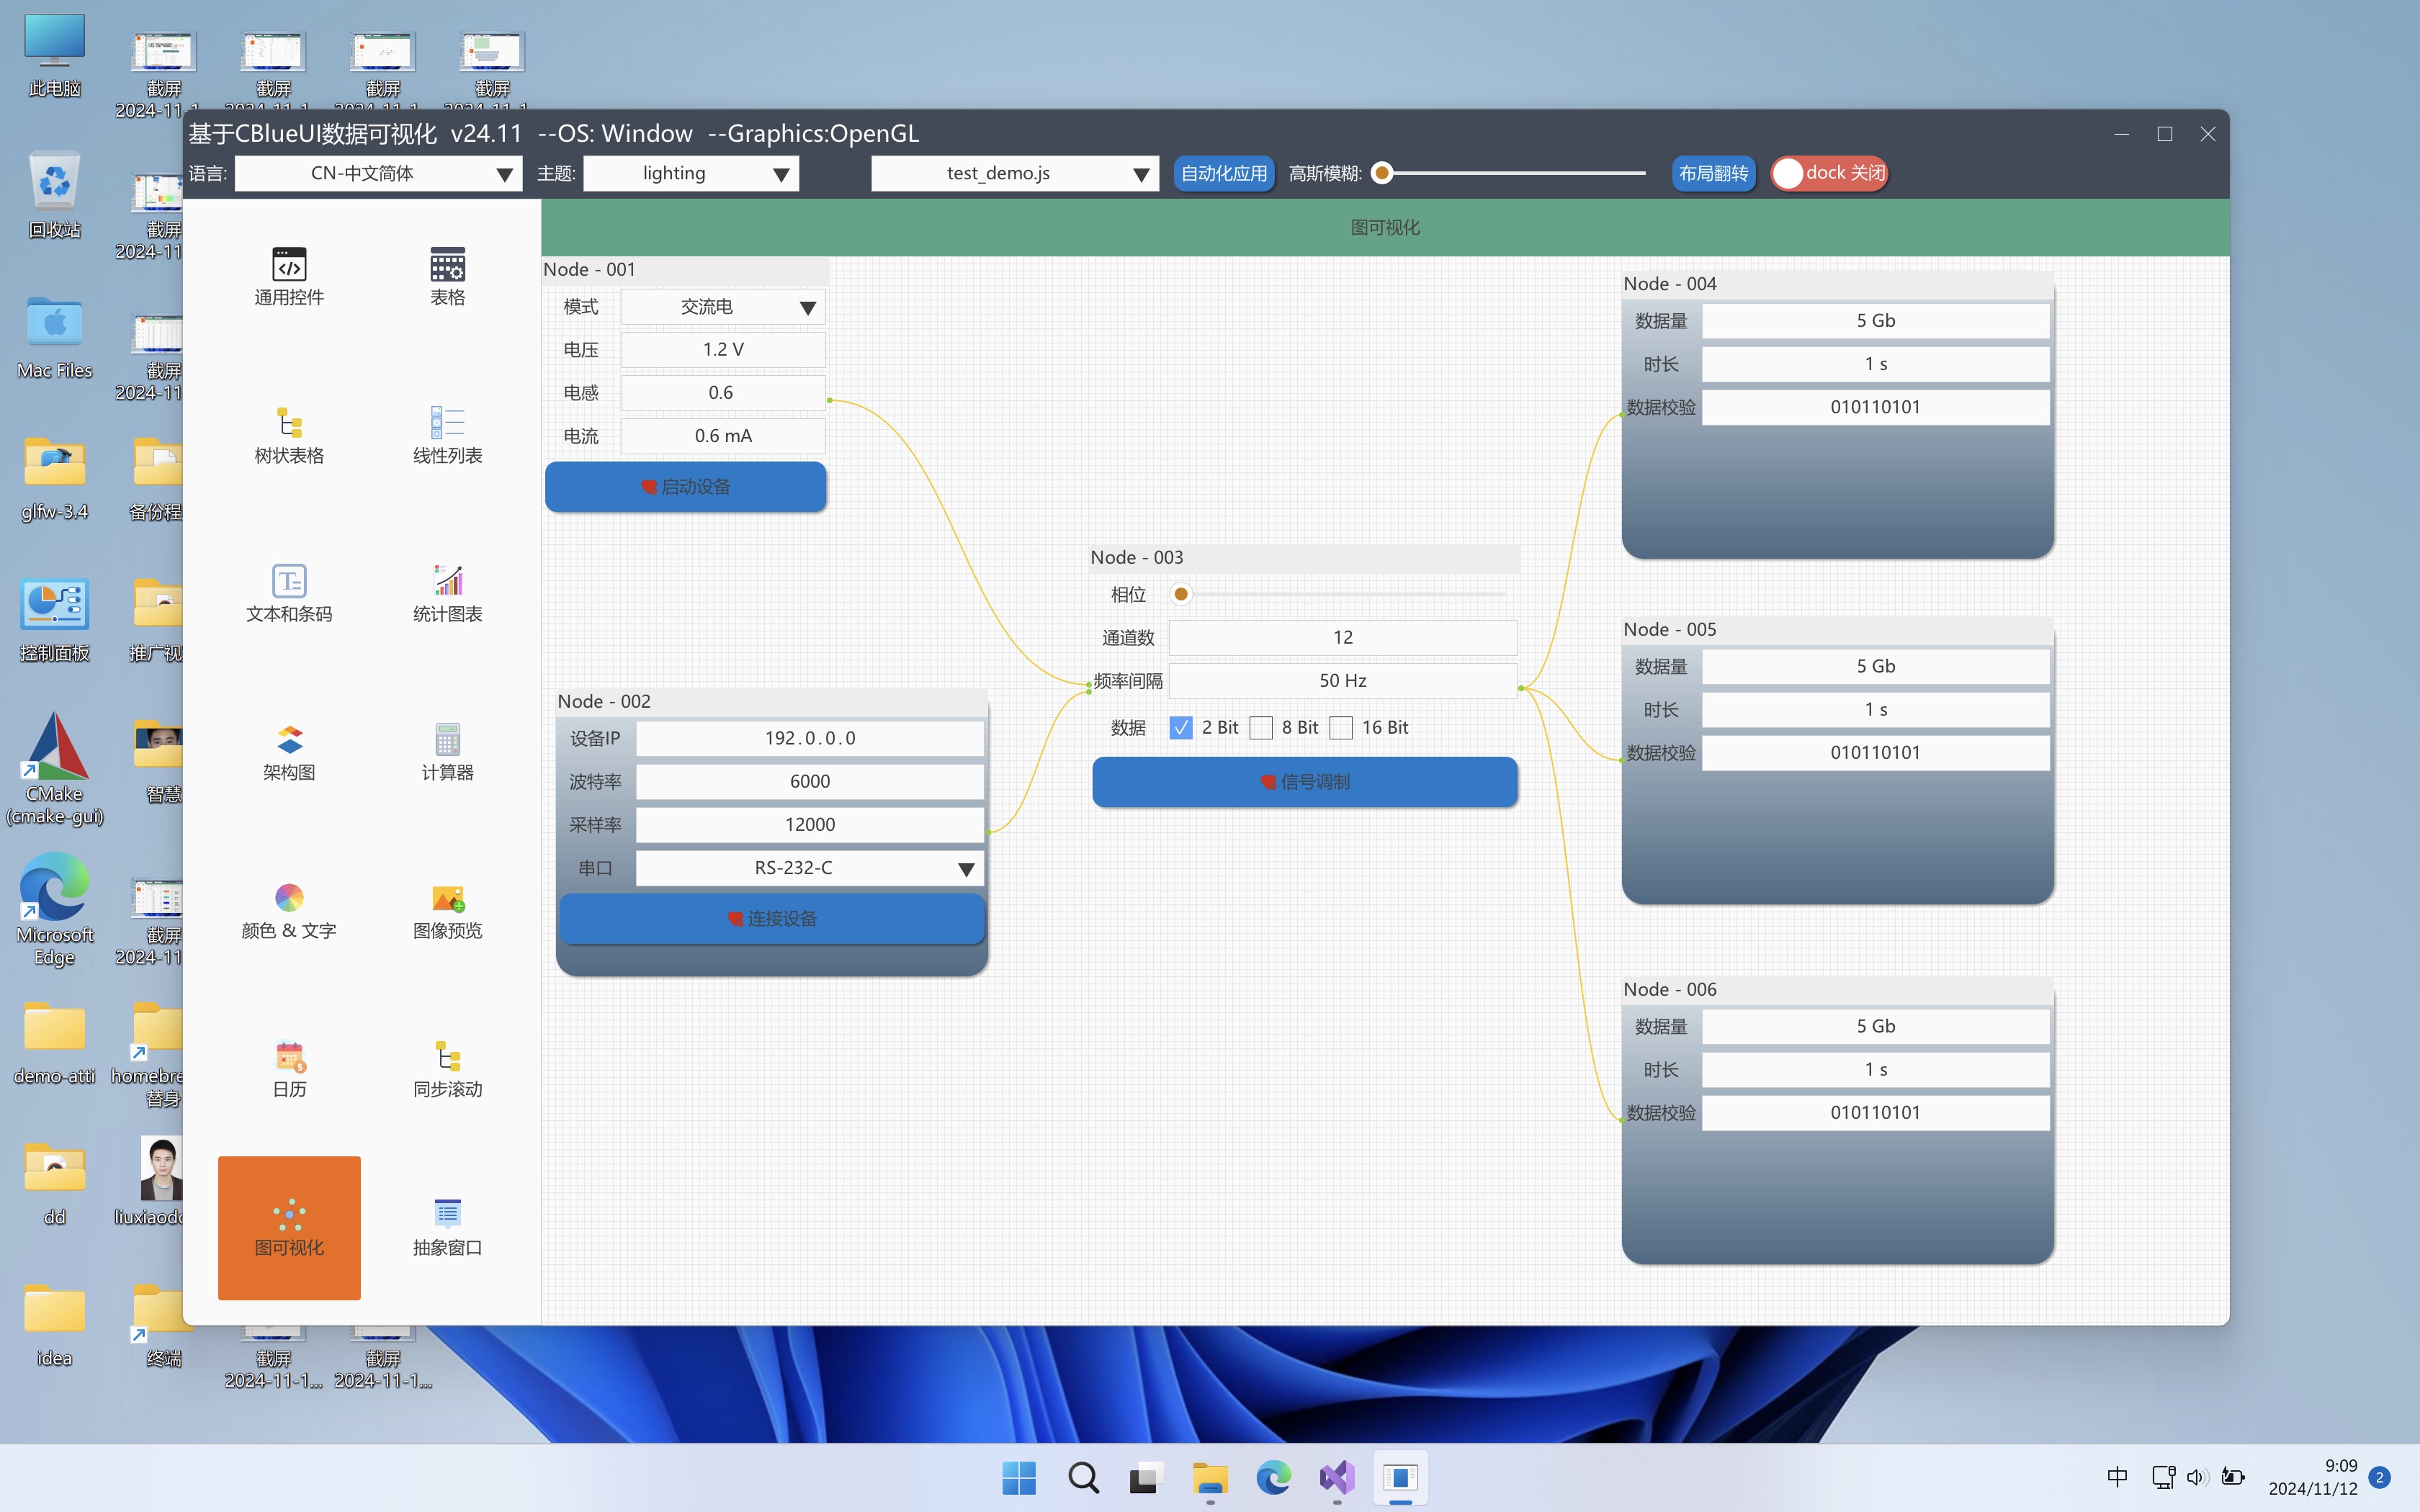The image size is (2420, 1512).
Task: Toggle the dock 关闭 switch
Action: coord(1829,173)
